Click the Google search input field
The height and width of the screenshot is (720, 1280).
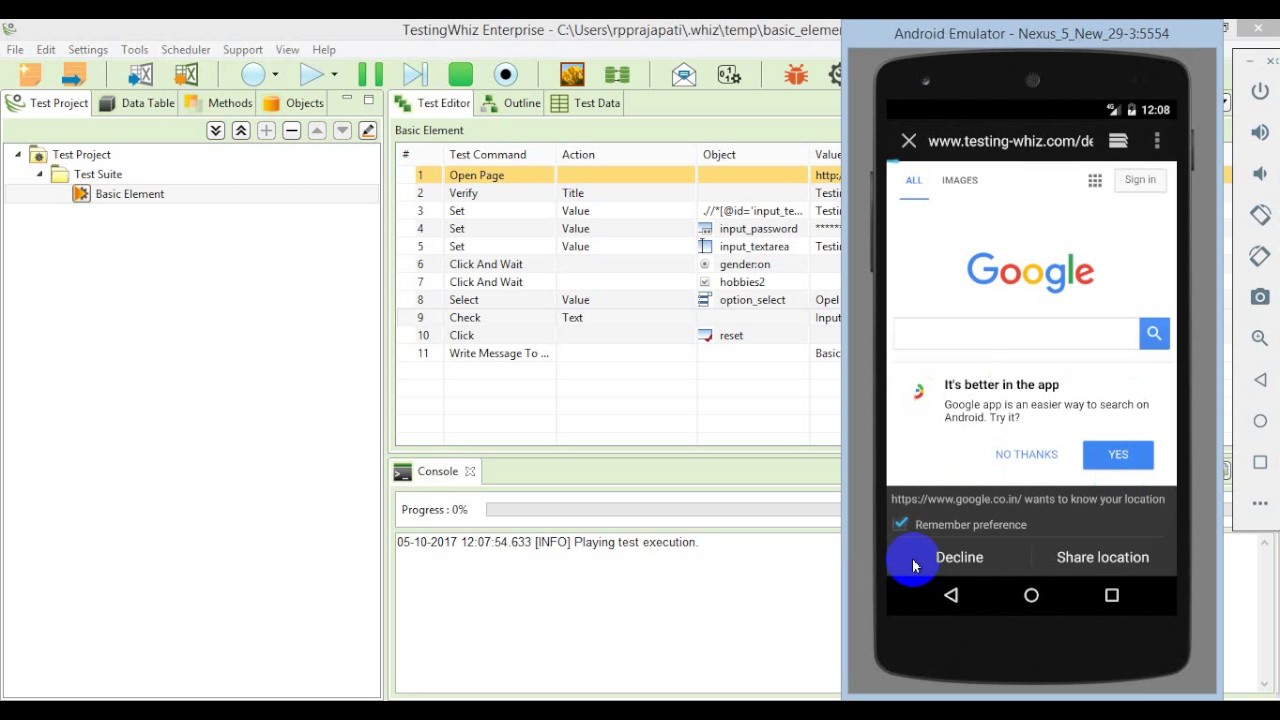[1015, 334]
